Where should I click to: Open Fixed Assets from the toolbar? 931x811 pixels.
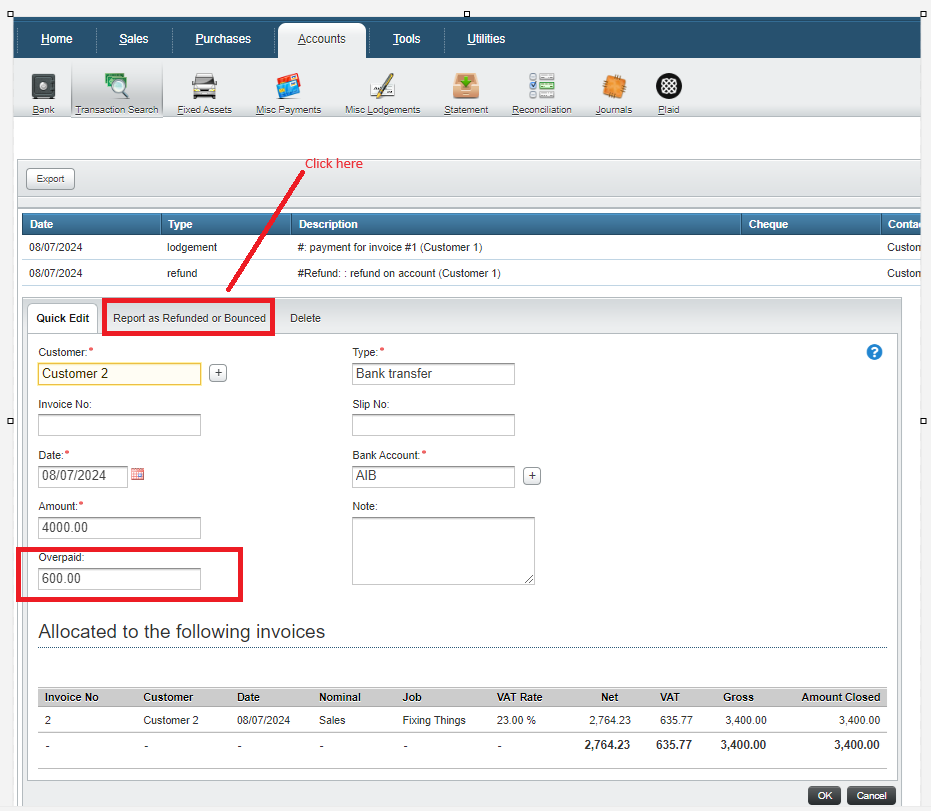[204, 87]
